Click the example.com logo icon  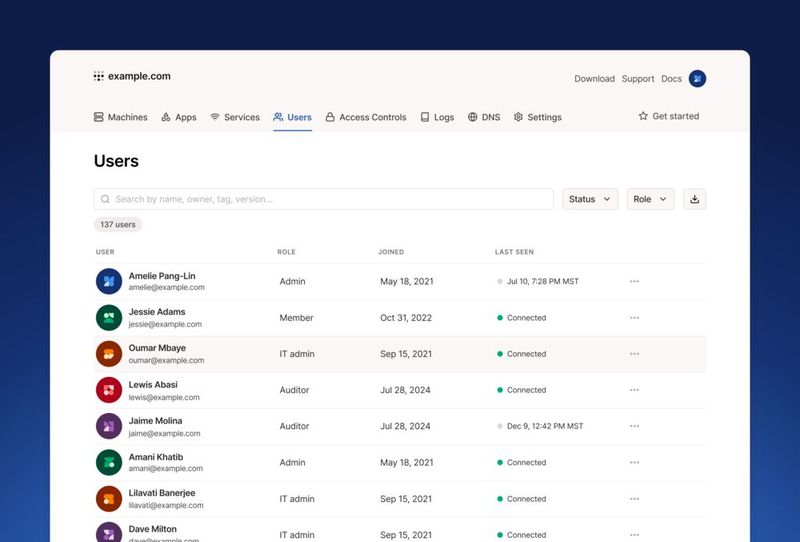[99, 76]
